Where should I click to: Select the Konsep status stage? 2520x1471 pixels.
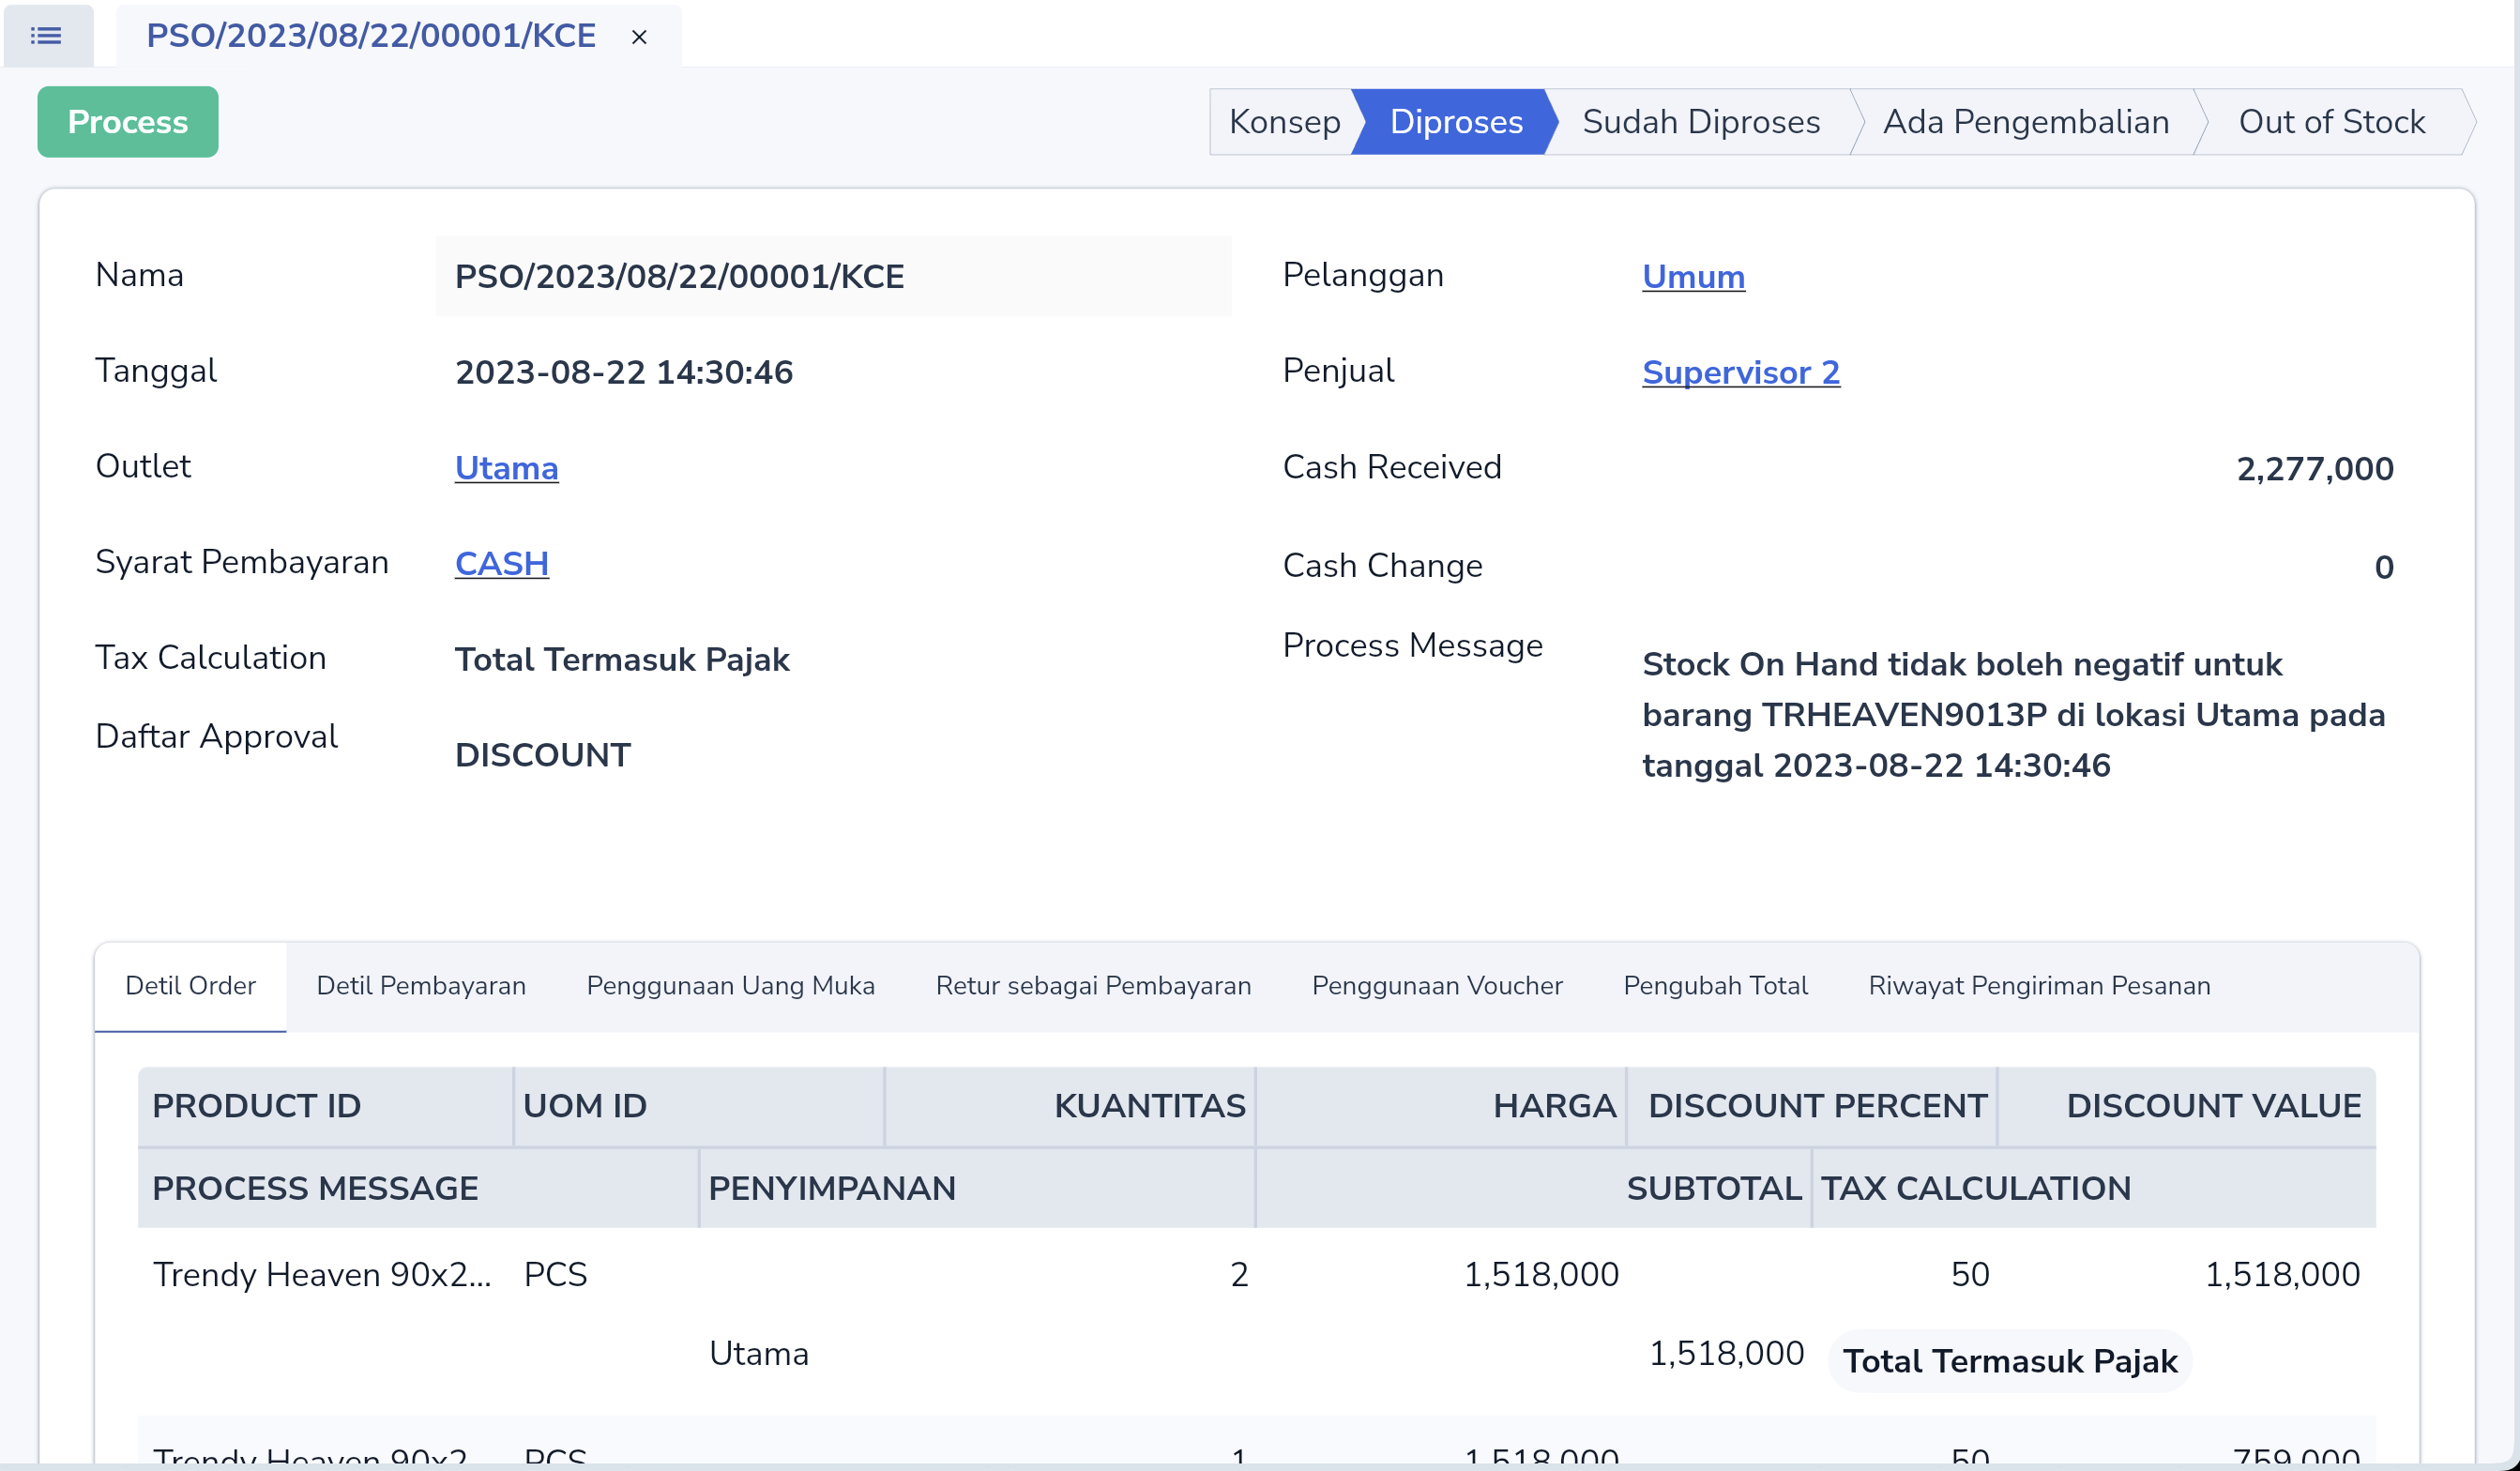(1283, 122)
